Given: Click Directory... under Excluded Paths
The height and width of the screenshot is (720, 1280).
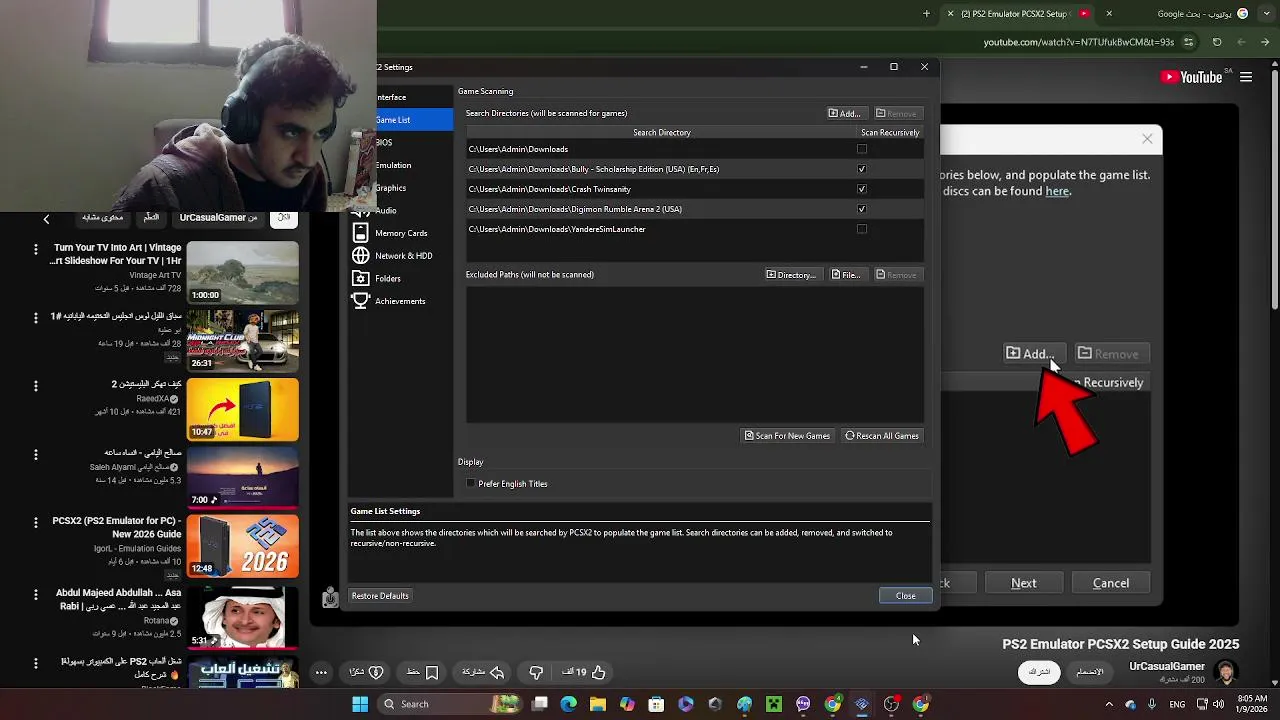Looking at the screenshot, I should 791,275.
